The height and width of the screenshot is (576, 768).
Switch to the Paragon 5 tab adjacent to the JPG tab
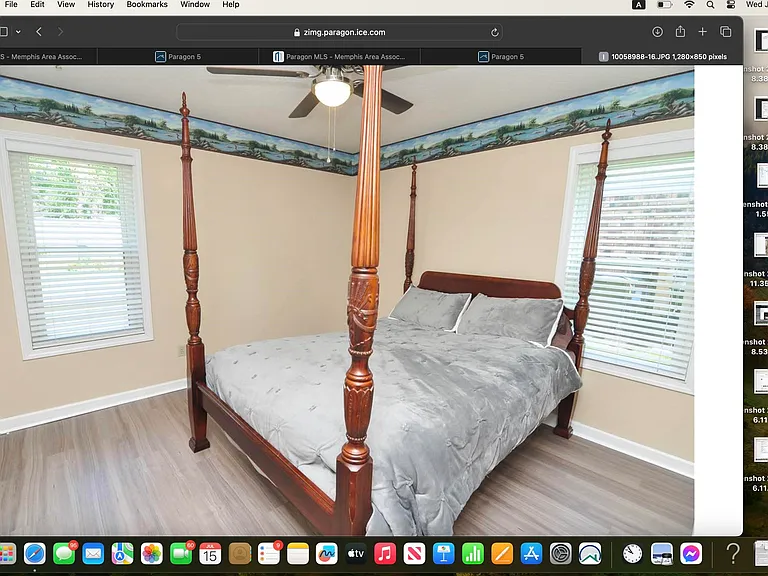pyautogui.click(x=501, y=57)
